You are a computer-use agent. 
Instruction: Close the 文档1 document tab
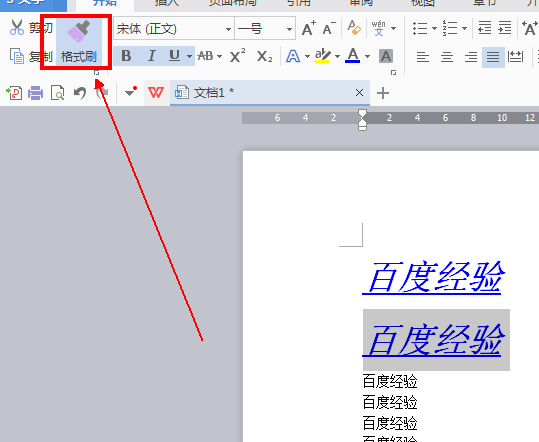click(359, 92)
